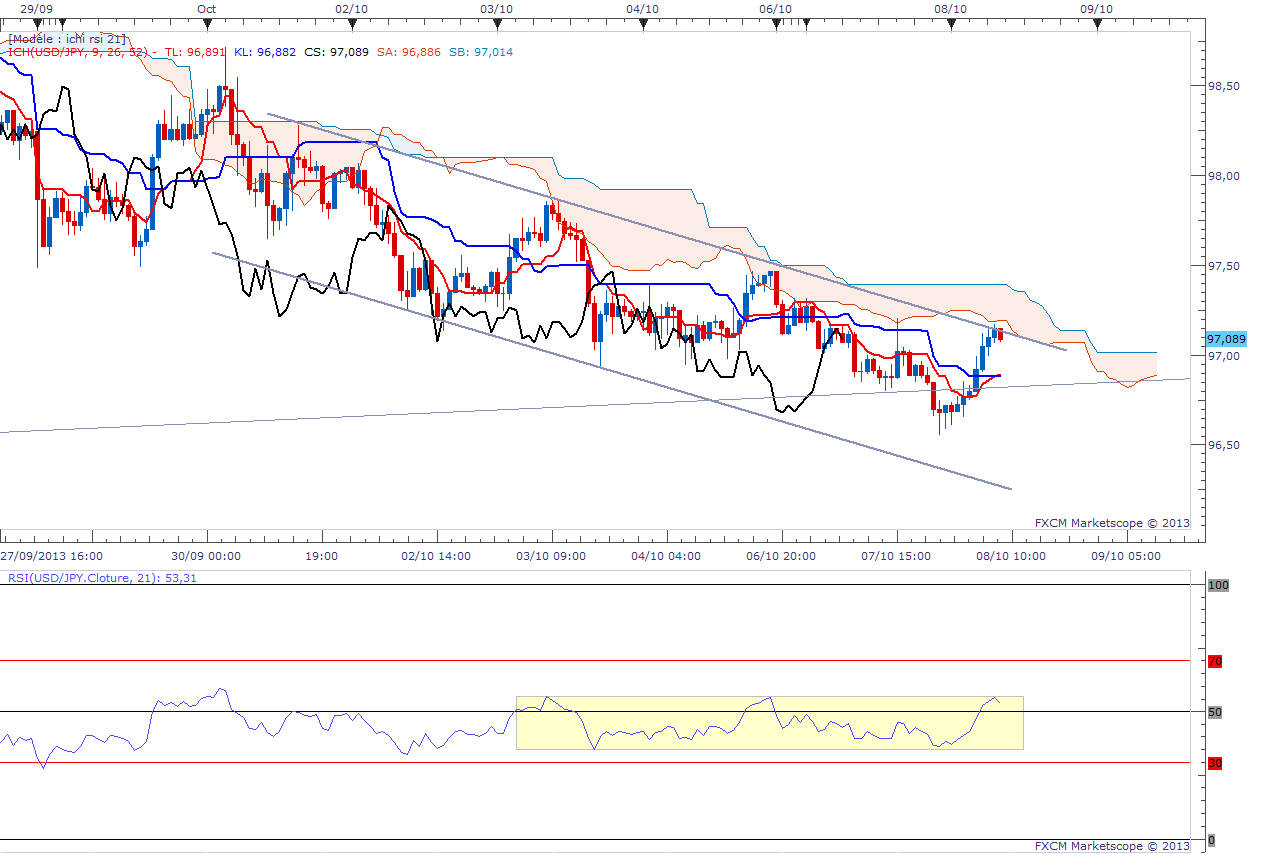Viewport: 1263px width, 854px height.
Task: Click the KL: 96,882 Kijun value
Action: coord(264,52)
